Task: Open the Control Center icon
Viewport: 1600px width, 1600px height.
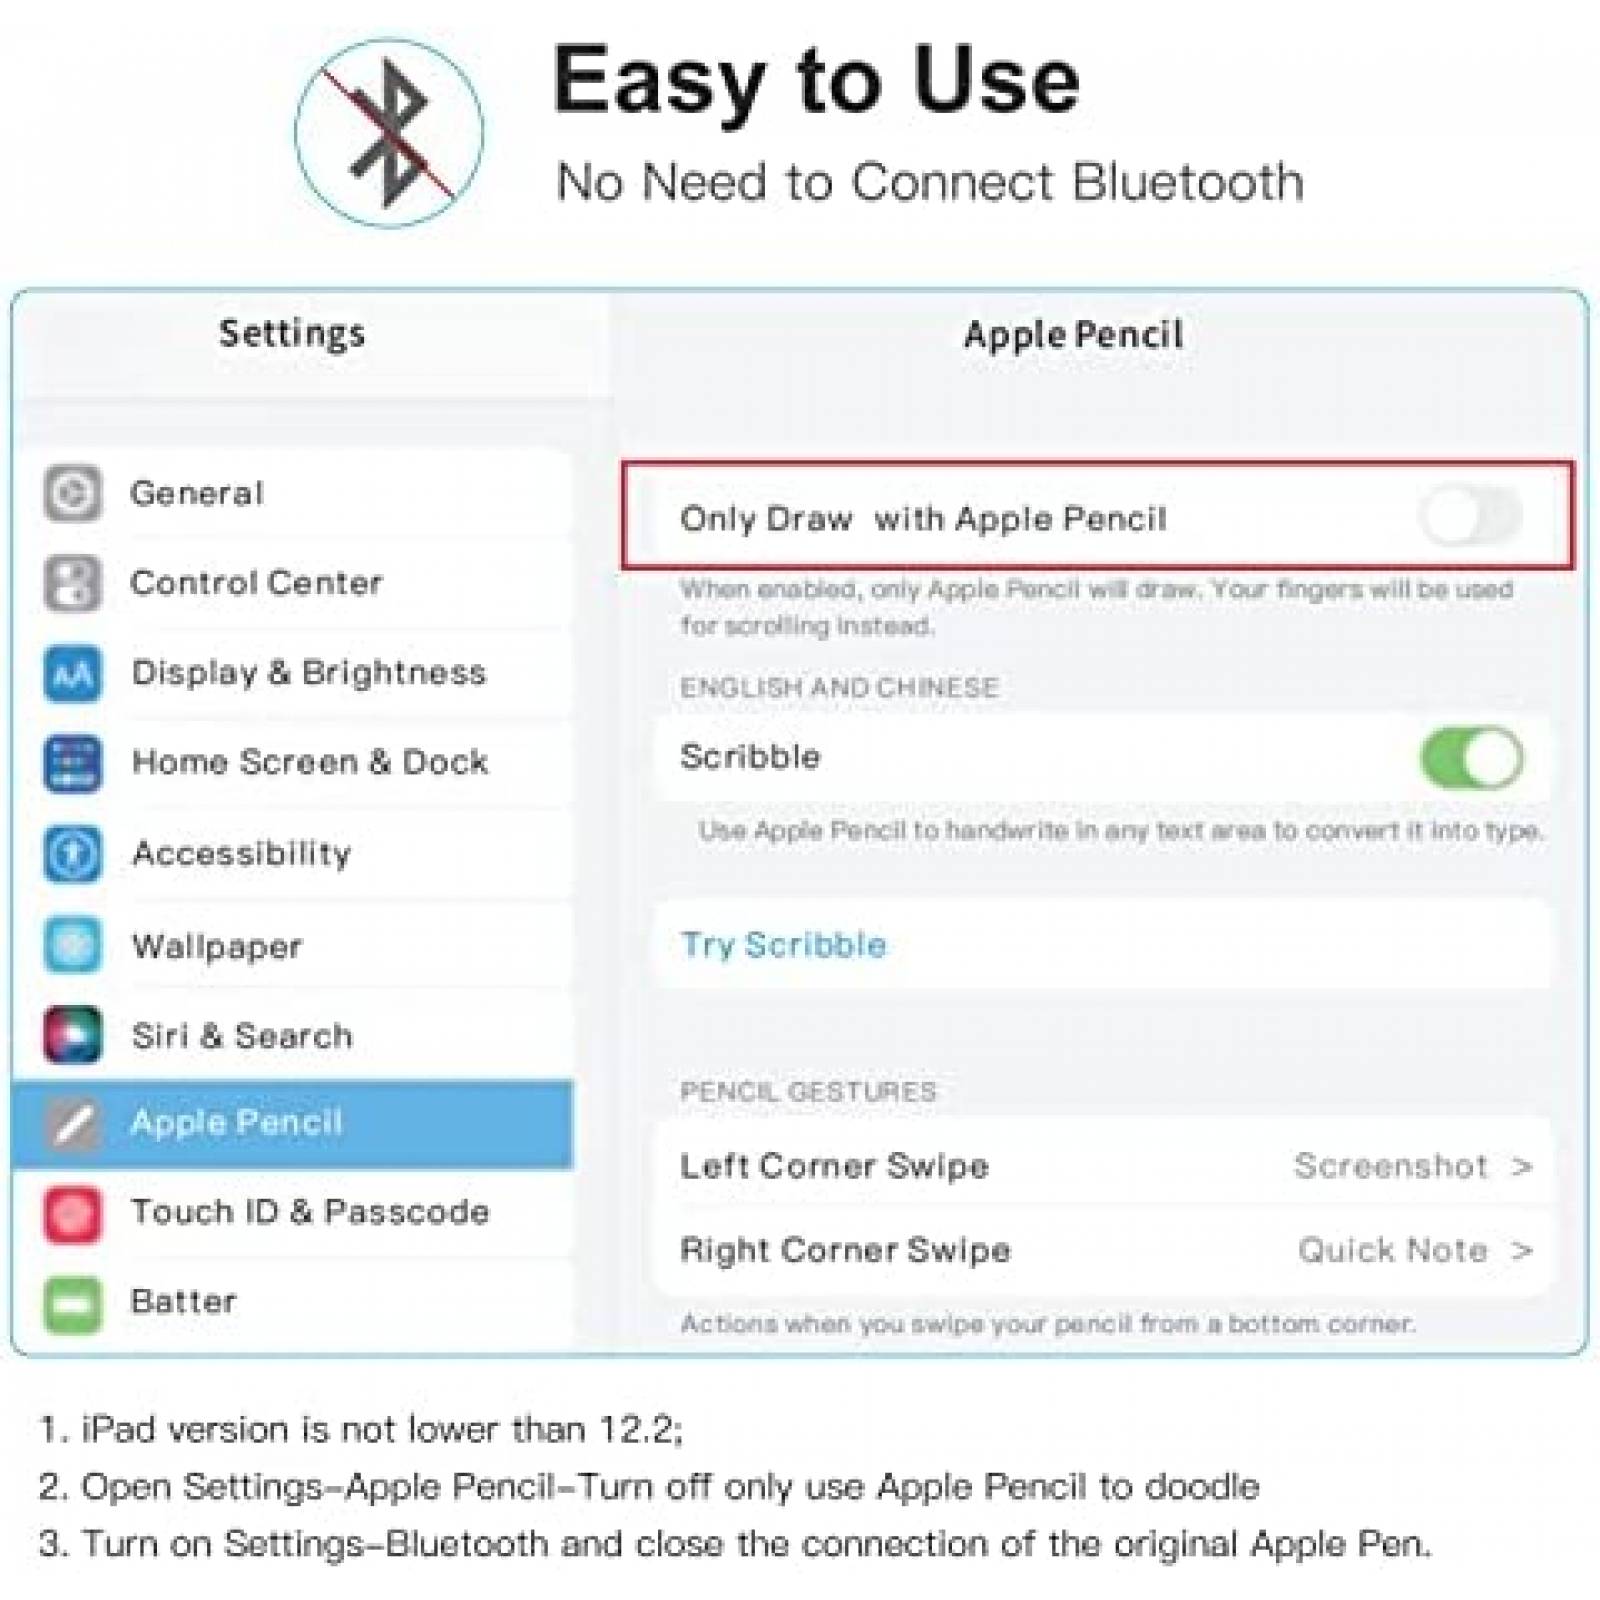Action: pyautogui.click(x=72, y=583)
